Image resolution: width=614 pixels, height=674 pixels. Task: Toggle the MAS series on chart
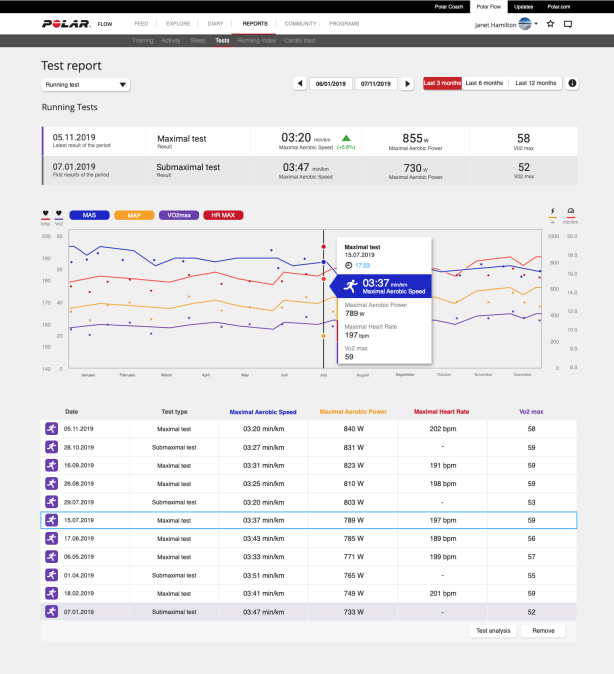(x=89, y=215)
